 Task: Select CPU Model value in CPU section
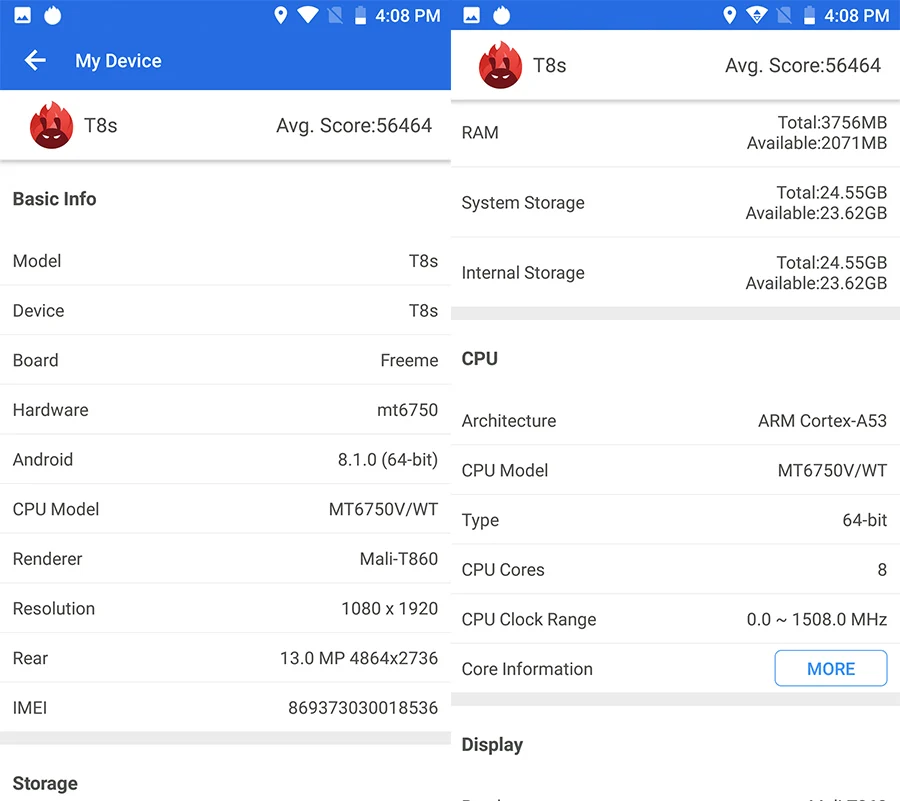coord(832,471)
